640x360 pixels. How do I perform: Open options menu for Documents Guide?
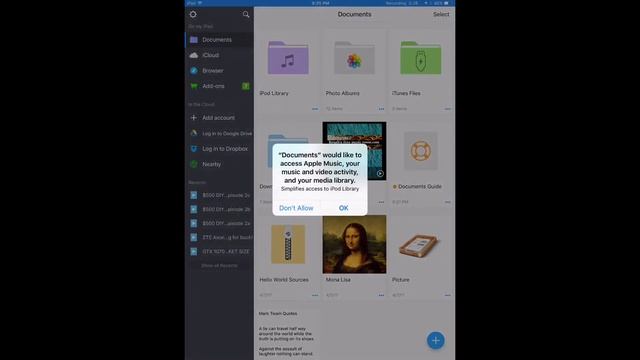448,202
